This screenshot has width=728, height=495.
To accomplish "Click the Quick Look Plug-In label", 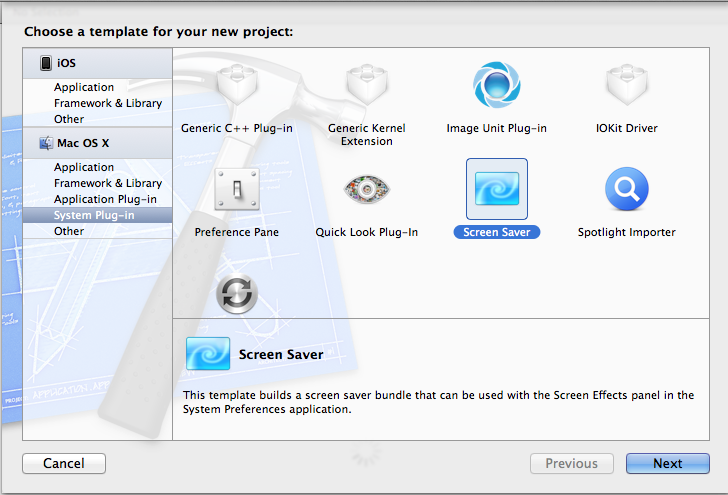I will (367, 232).
